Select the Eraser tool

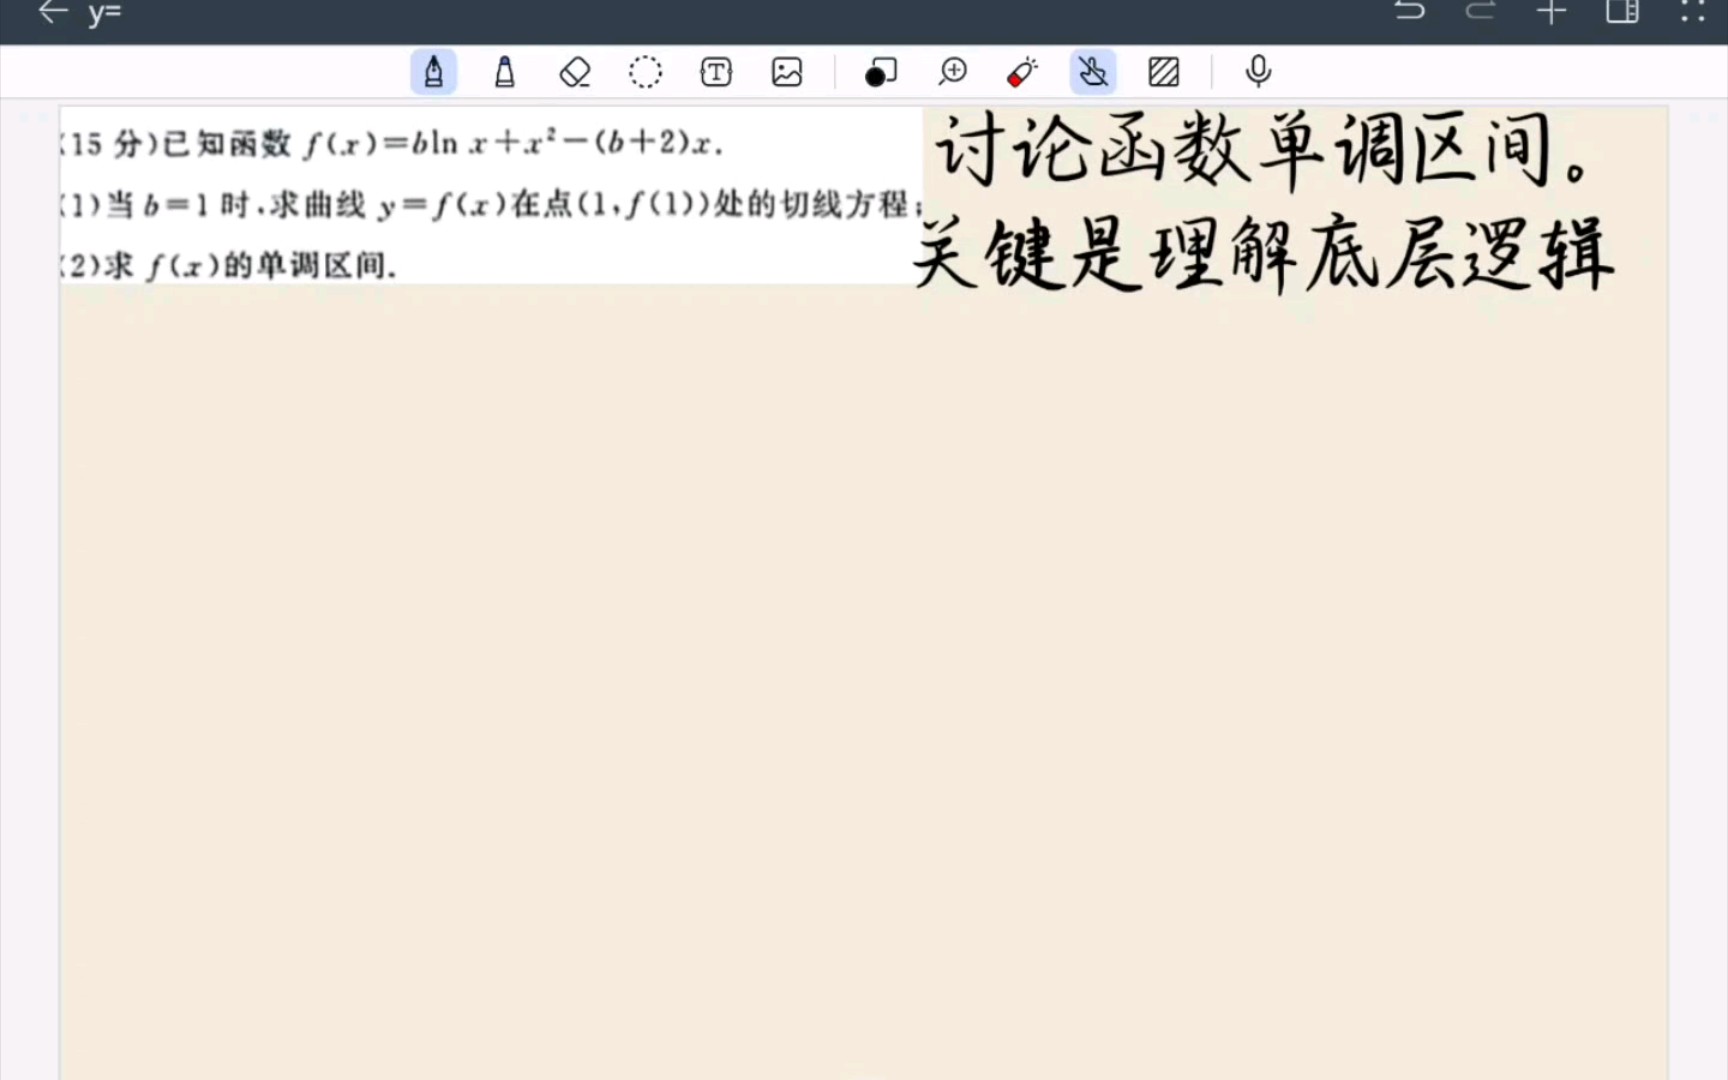[575, 72]
